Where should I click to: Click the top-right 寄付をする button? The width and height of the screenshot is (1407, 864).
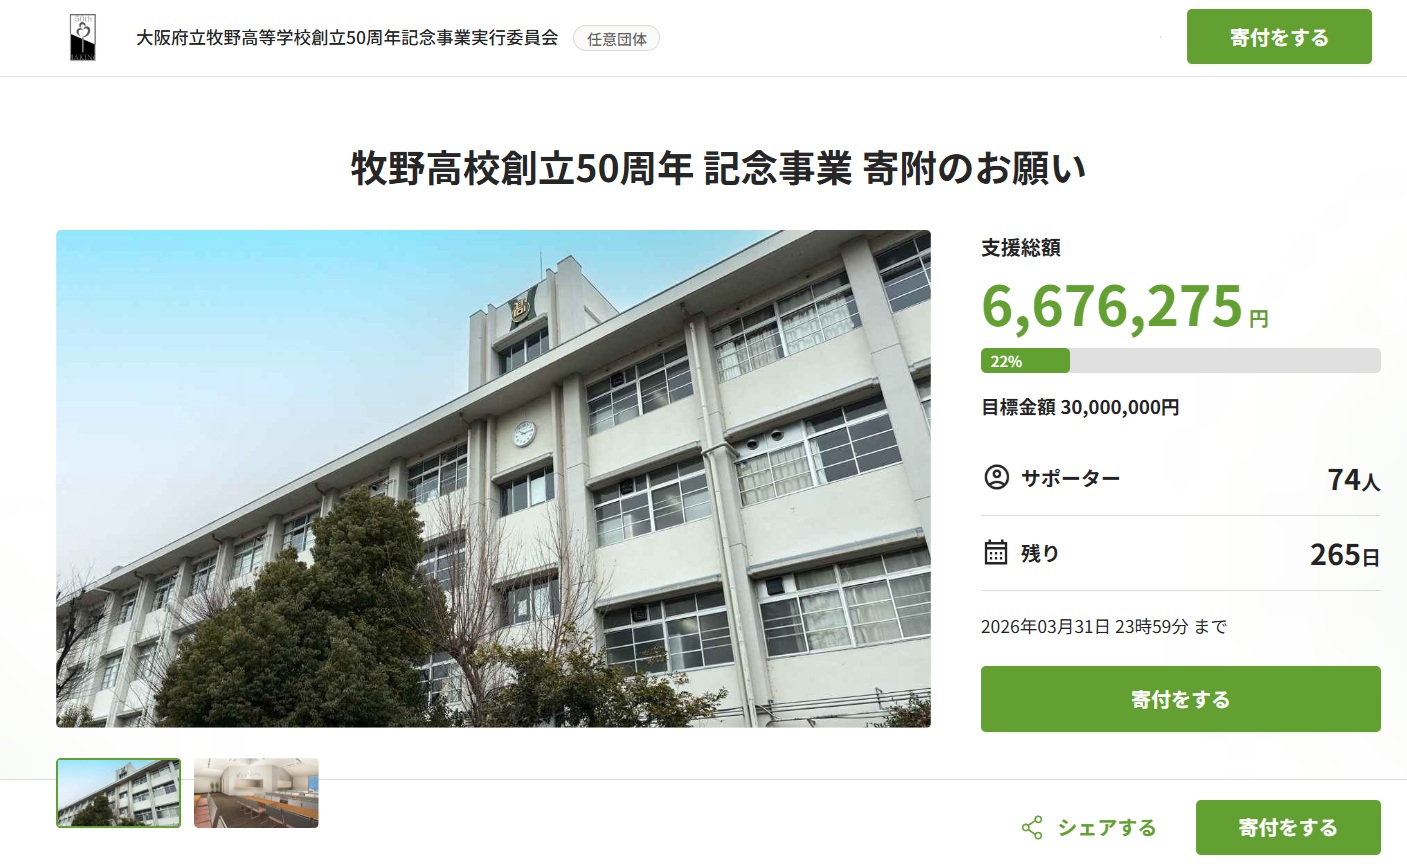click(1279, 37)
